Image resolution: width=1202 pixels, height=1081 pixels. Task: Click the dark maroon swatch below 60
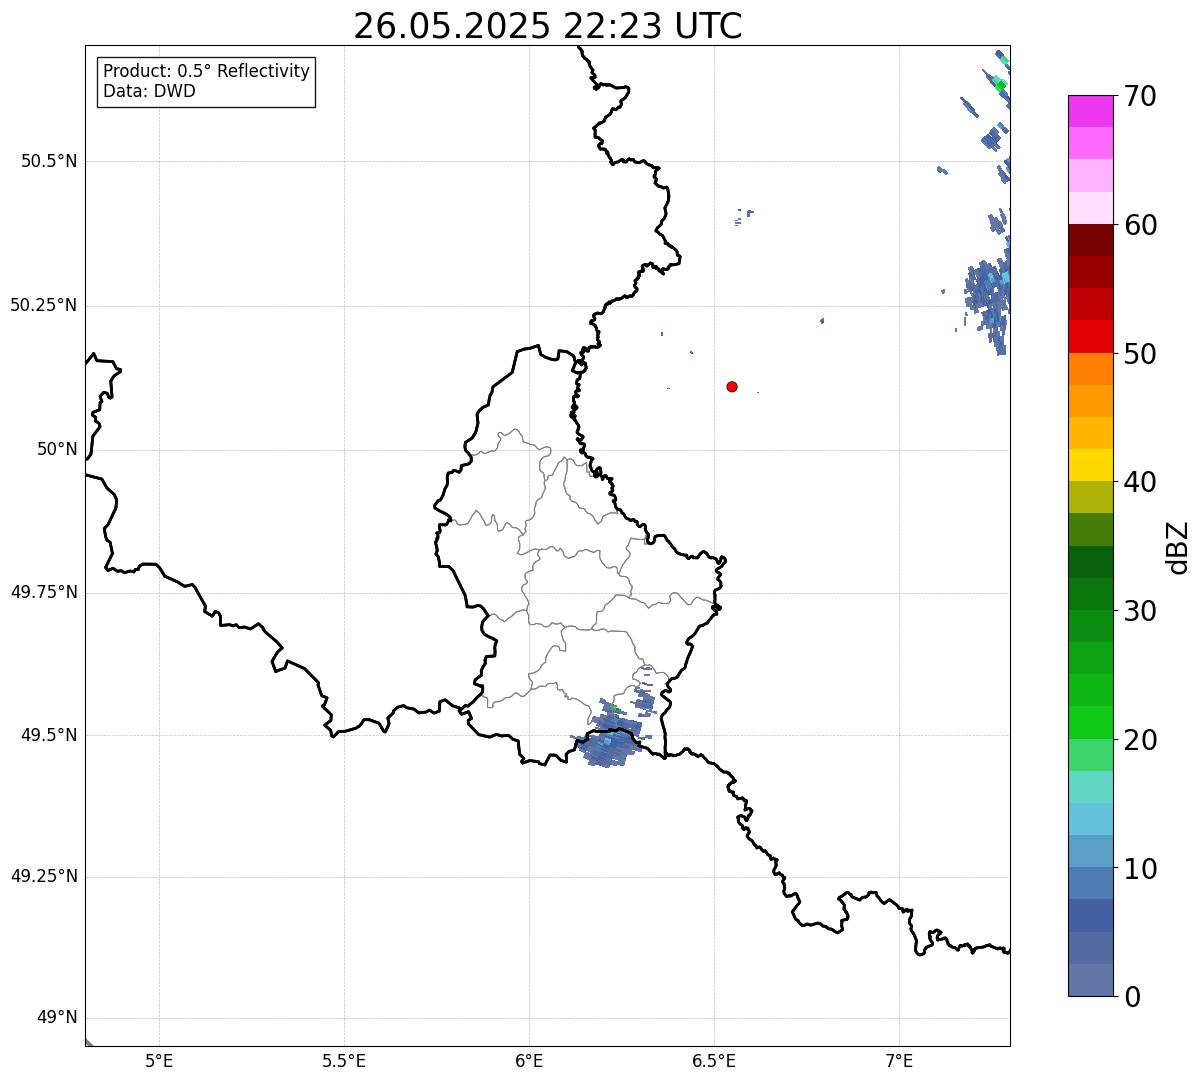[1091, 240]
